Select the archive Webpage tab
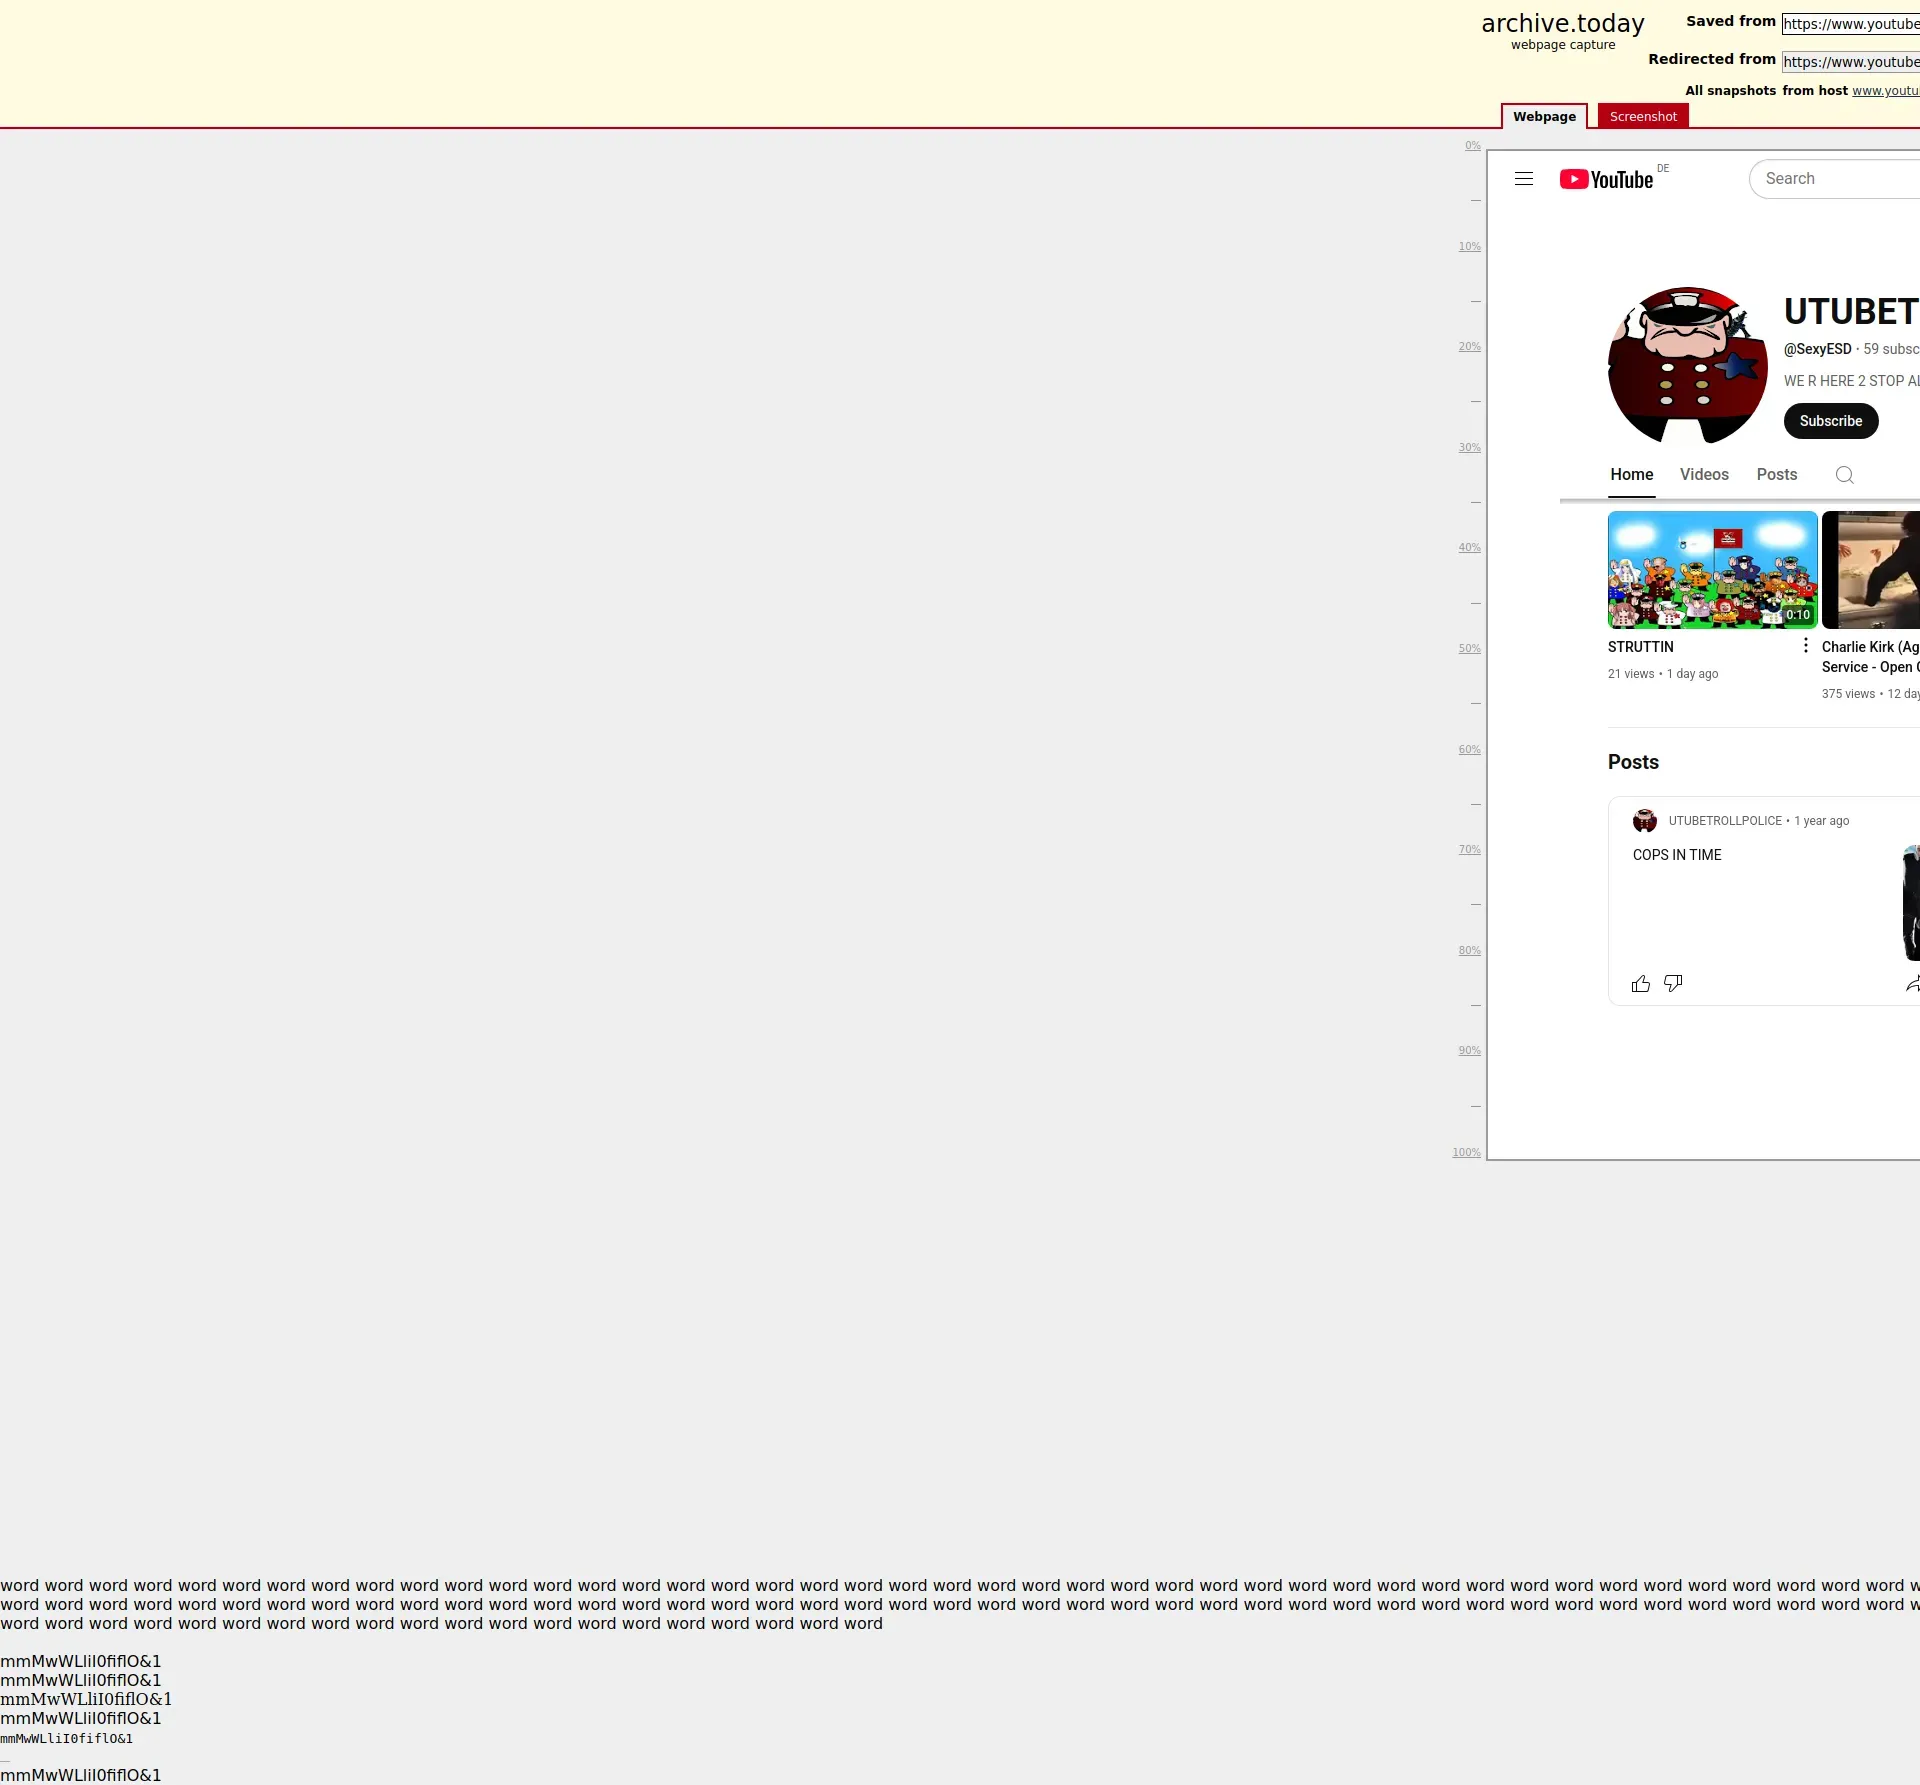1920x1785 pixels. [x=1544, y=117]
